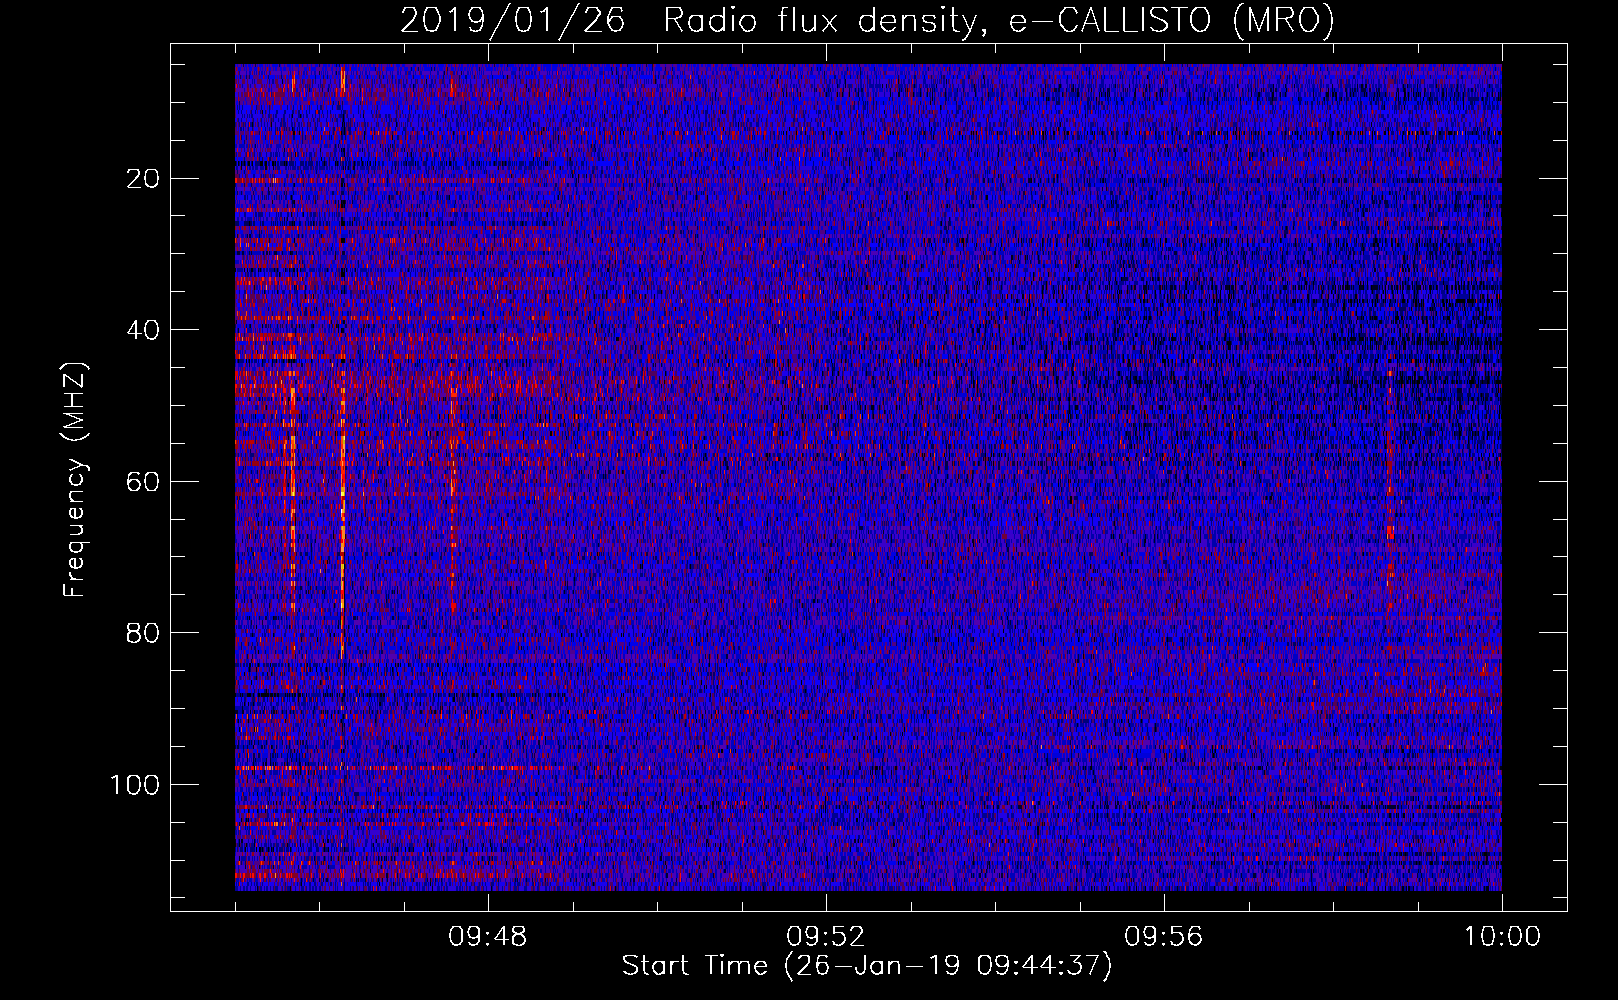Image resolution: width=1618 pixels, height=1000 pixels.
Task: Click the 09:52 time tick label
Action: pos(826,937)
